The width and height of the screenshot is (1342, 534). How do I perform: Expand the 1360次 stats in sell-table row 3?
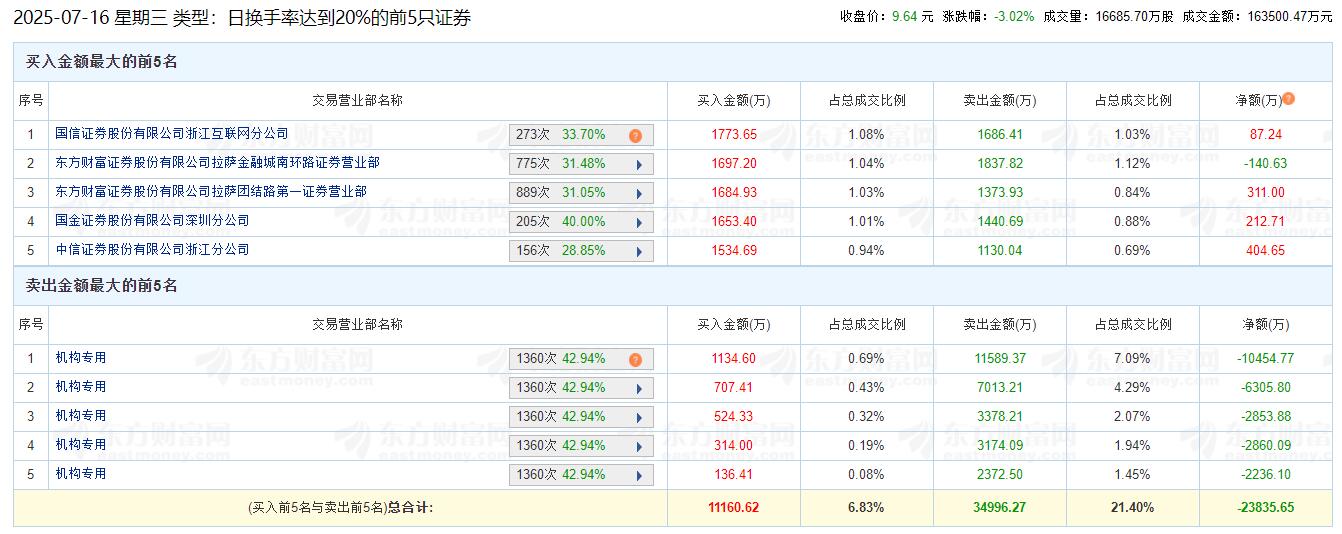click(638, 418)
